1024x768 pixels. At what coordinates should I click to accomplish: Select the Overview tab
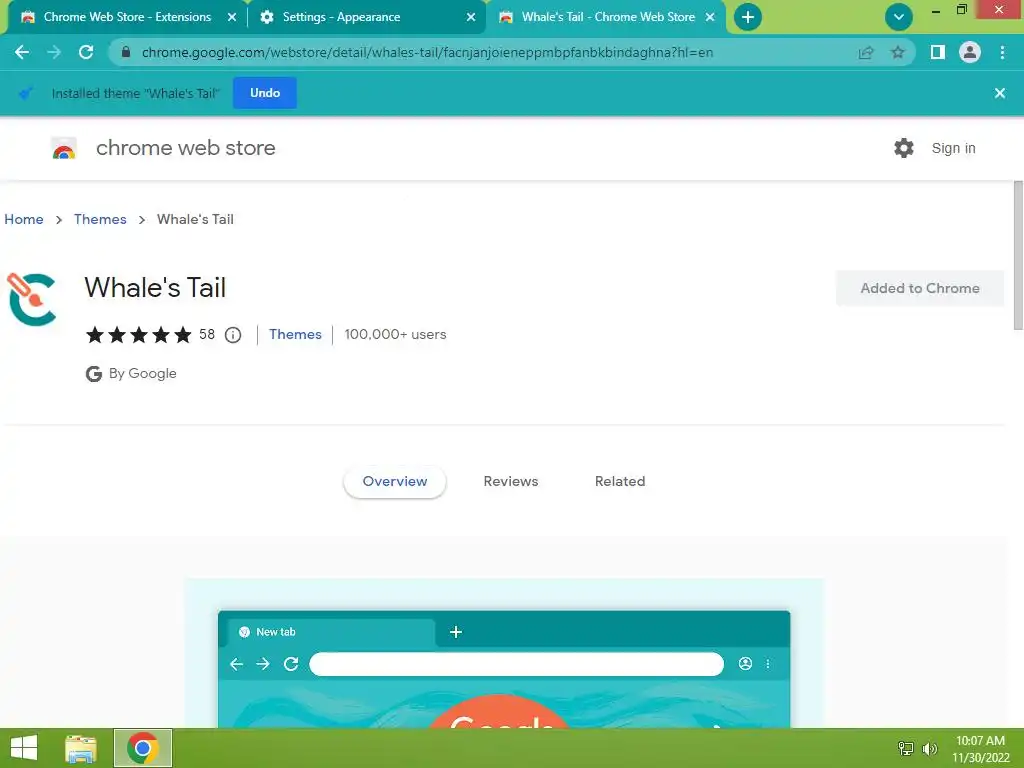pyautogui.click(x=394, y=481)
